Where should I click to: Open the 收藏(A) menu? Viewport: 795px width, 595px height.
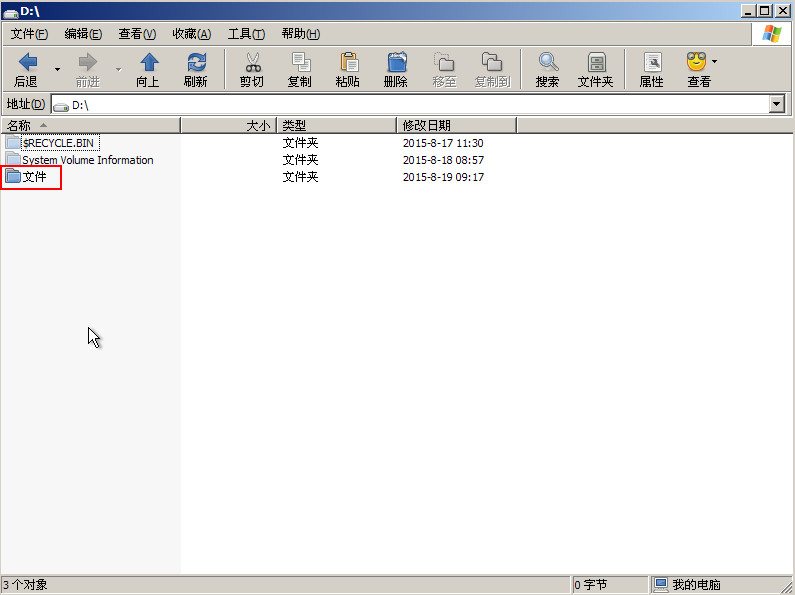coord(192,34)
